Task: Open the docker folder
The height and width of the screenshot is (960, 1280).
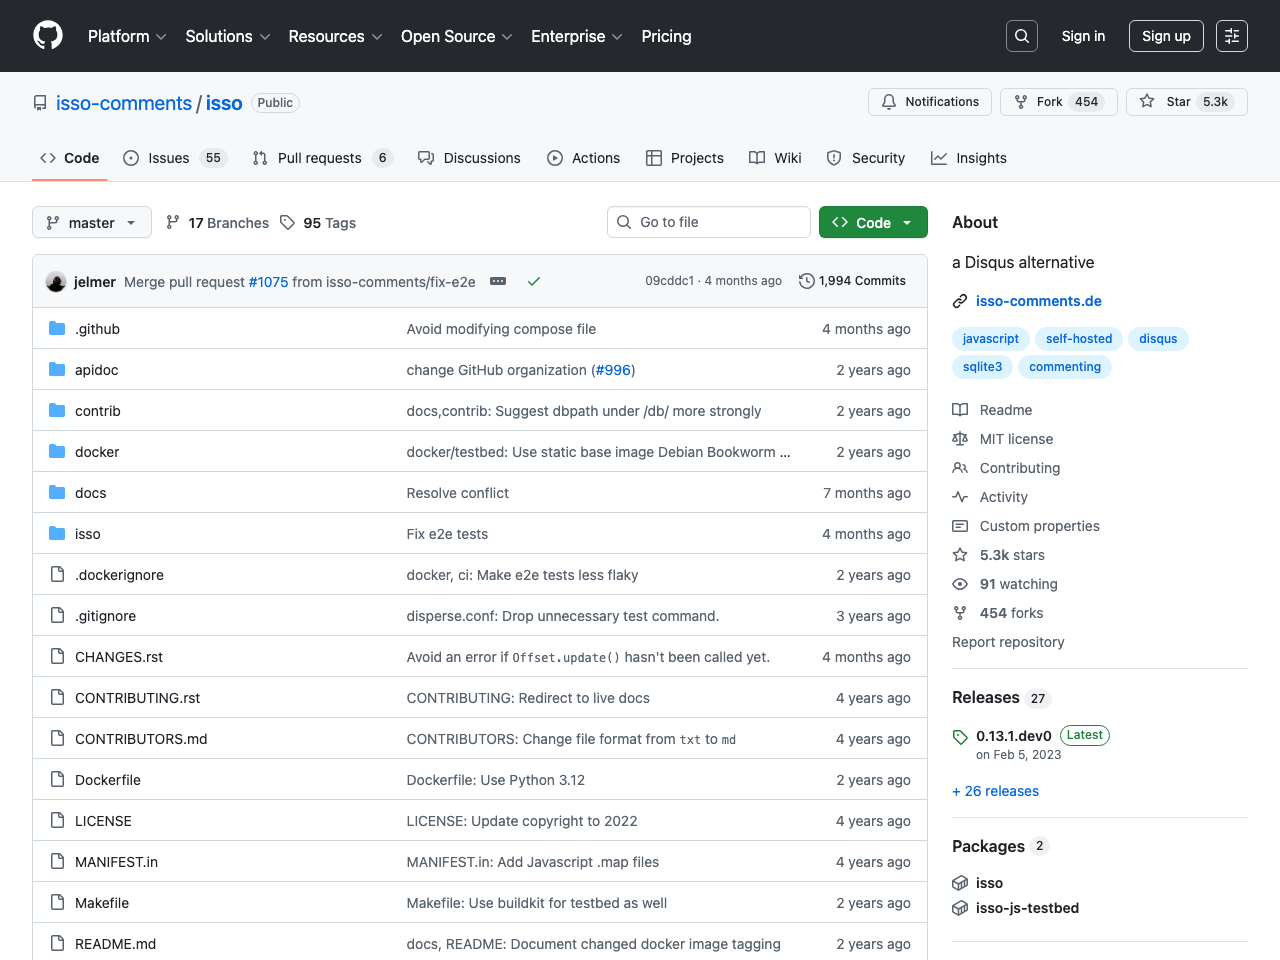Action: pyautogui.click(x=97, y=452)
